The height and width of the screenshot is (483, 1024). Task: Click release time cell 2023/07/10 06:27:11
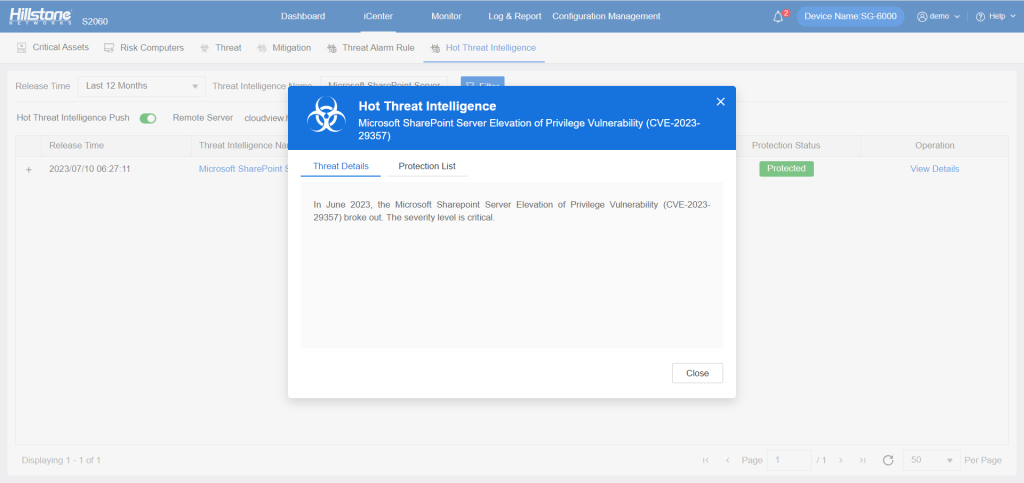[89, 168]
